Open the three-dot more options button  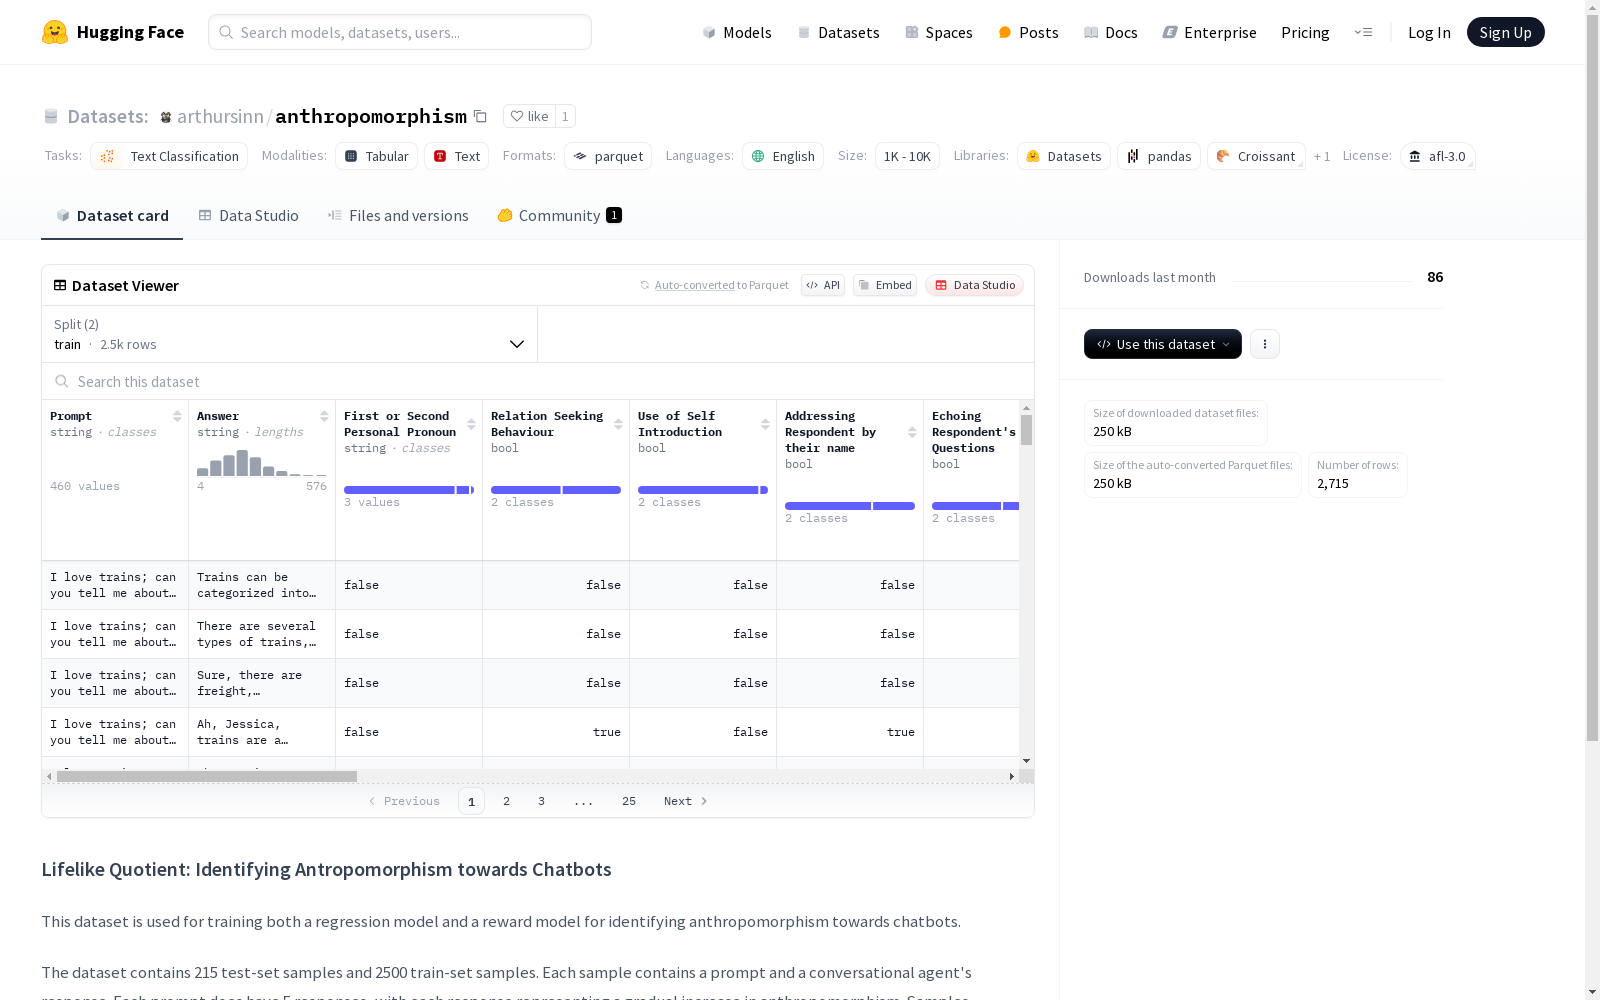click(1265, 344)
